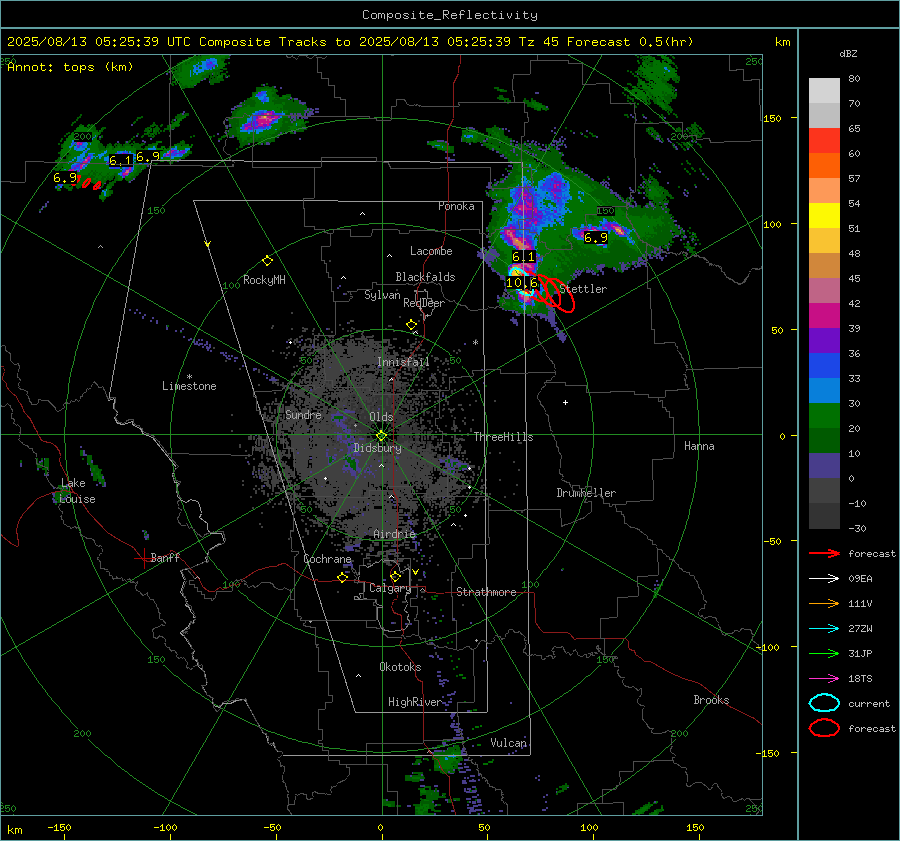Click the RockyMH label
900x841 pixels.
point(264,280)
